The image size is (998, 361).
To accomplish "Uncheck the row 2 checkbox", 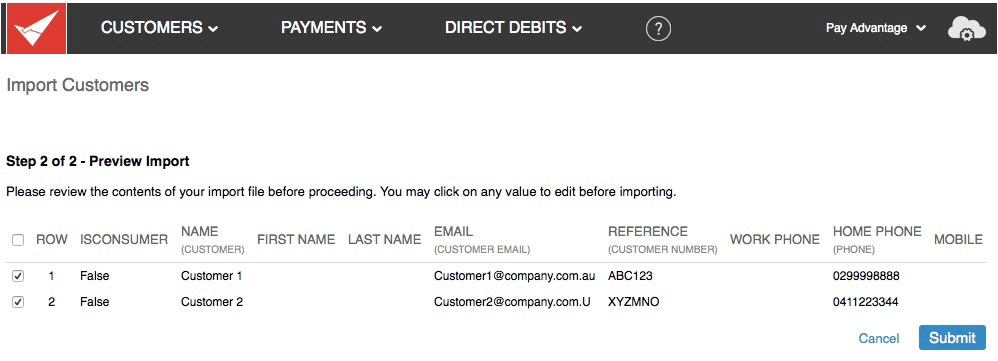I will click(18, 302).
